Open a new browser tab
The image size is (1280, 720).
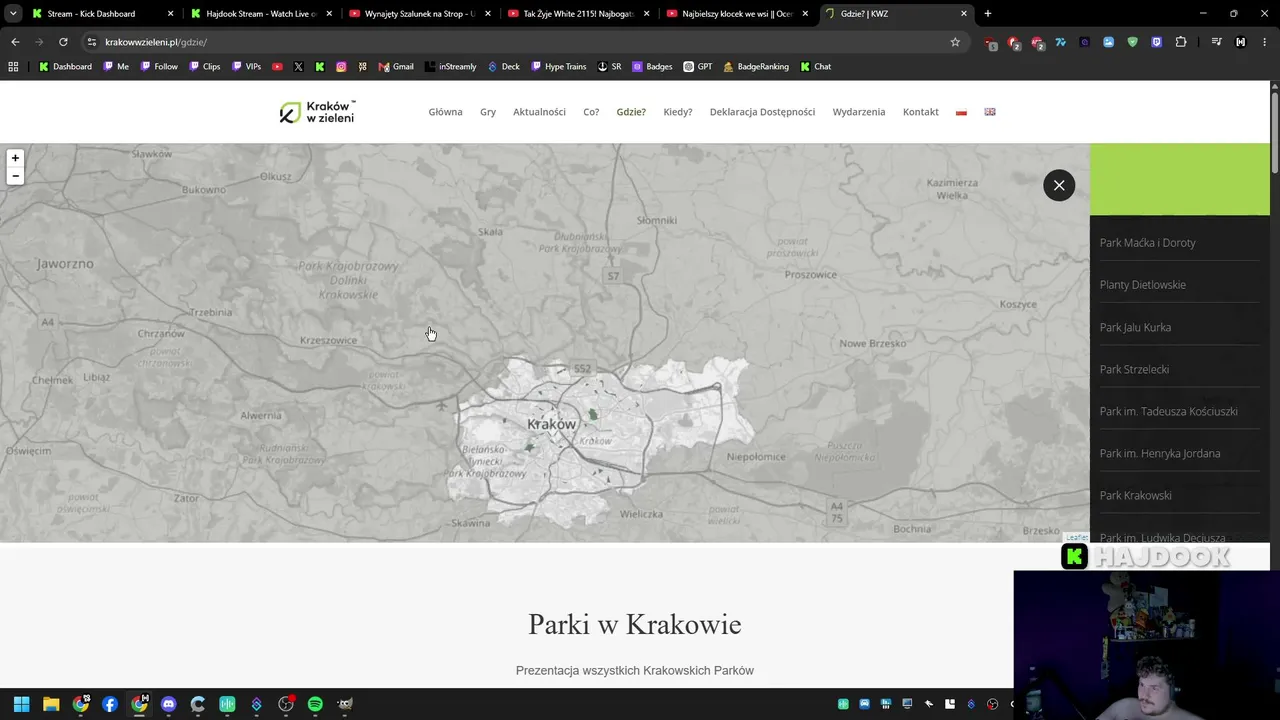tap(988, 14)
